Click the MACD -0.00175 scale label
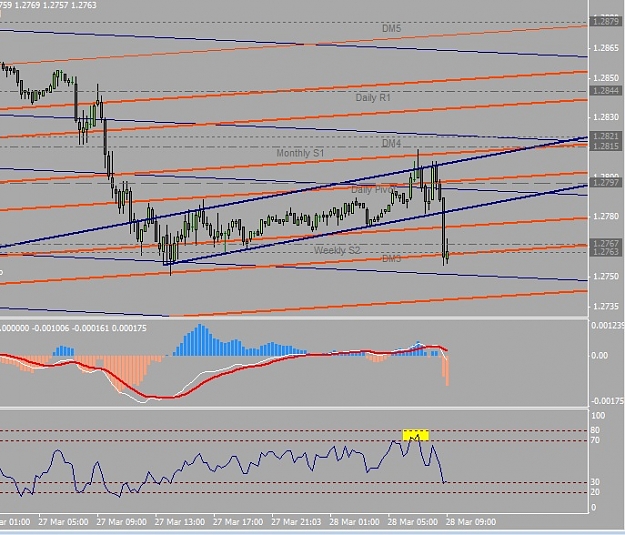 [607, 401]
